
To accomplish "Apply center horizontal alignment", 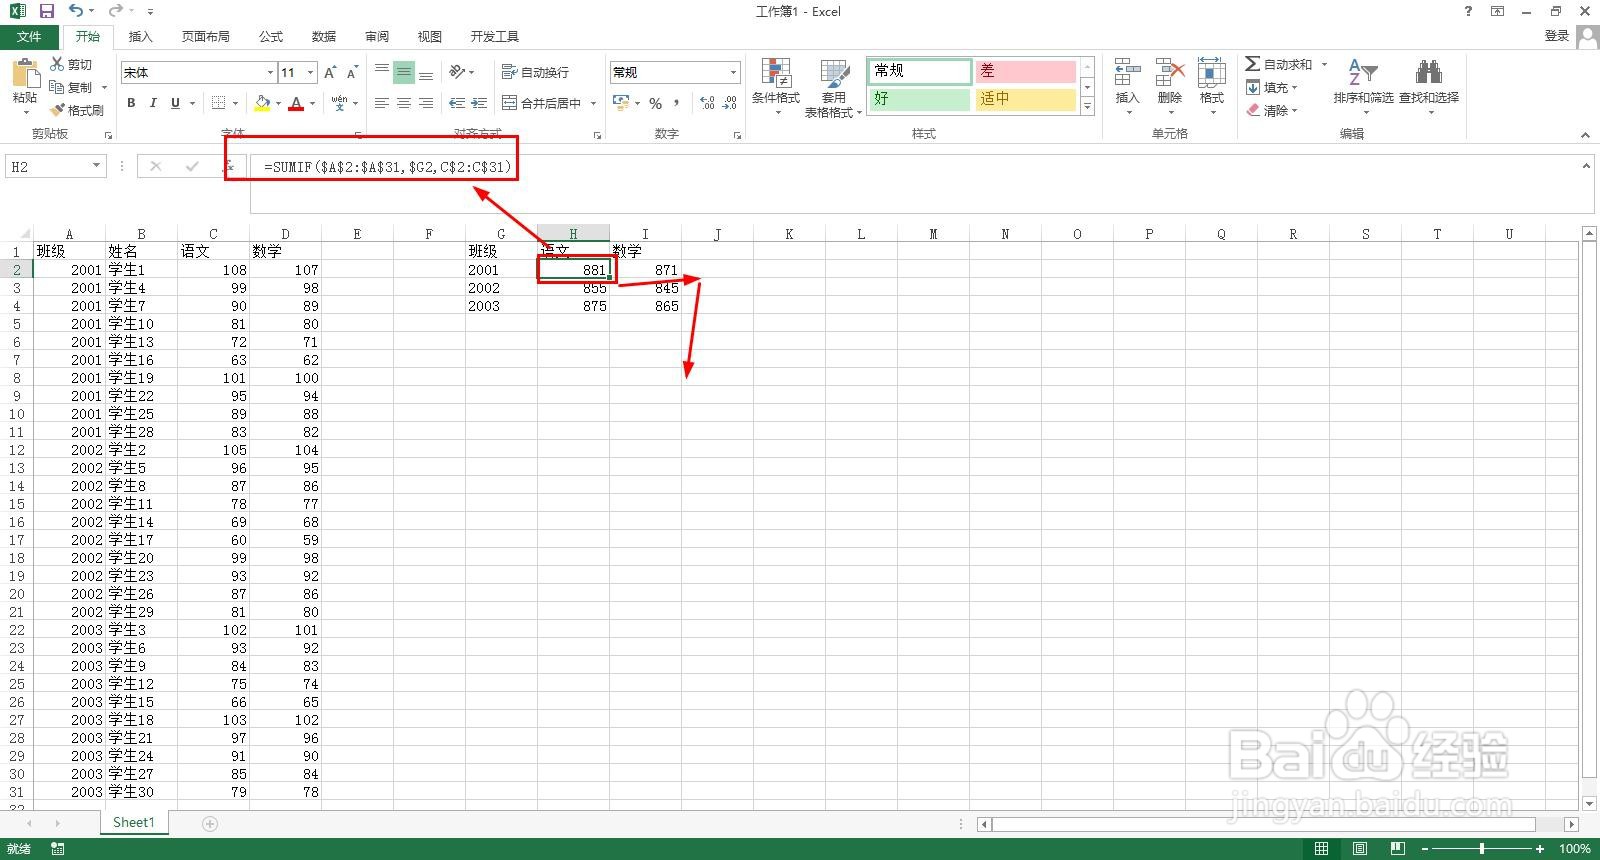I will click(404, 102).
